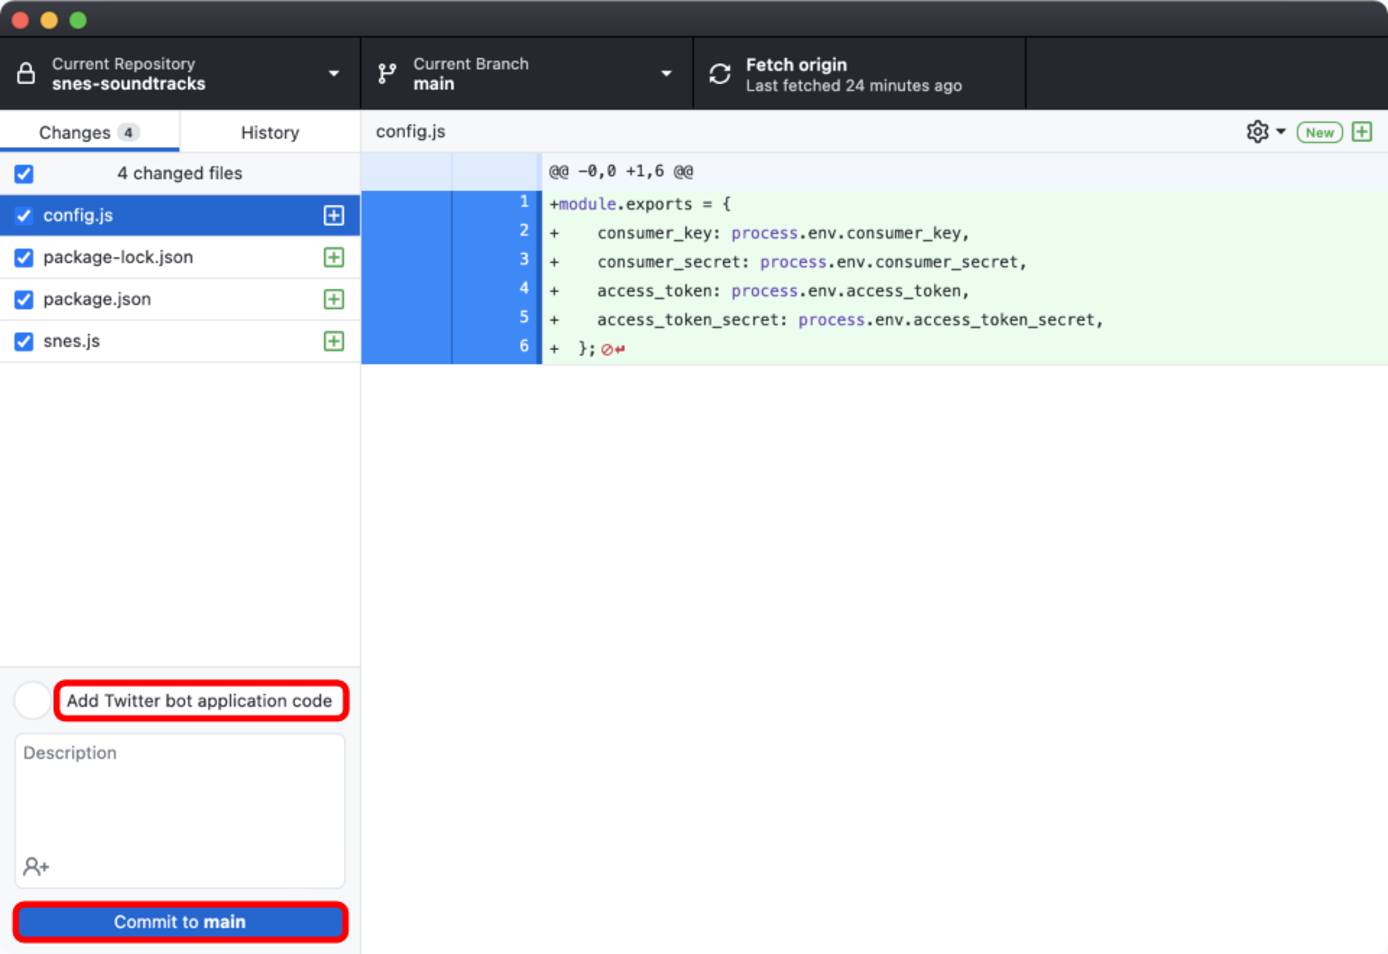Click the New badge above the diff
The image size is (1388, 954).
pos(1319,131)
